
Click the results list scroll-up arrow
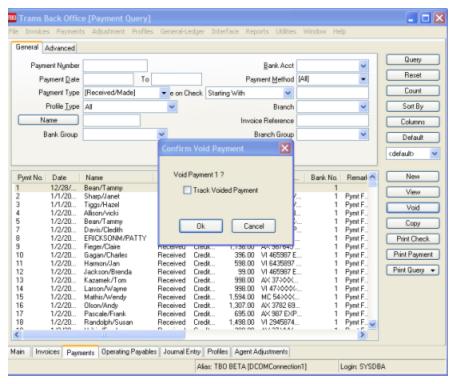373,177
